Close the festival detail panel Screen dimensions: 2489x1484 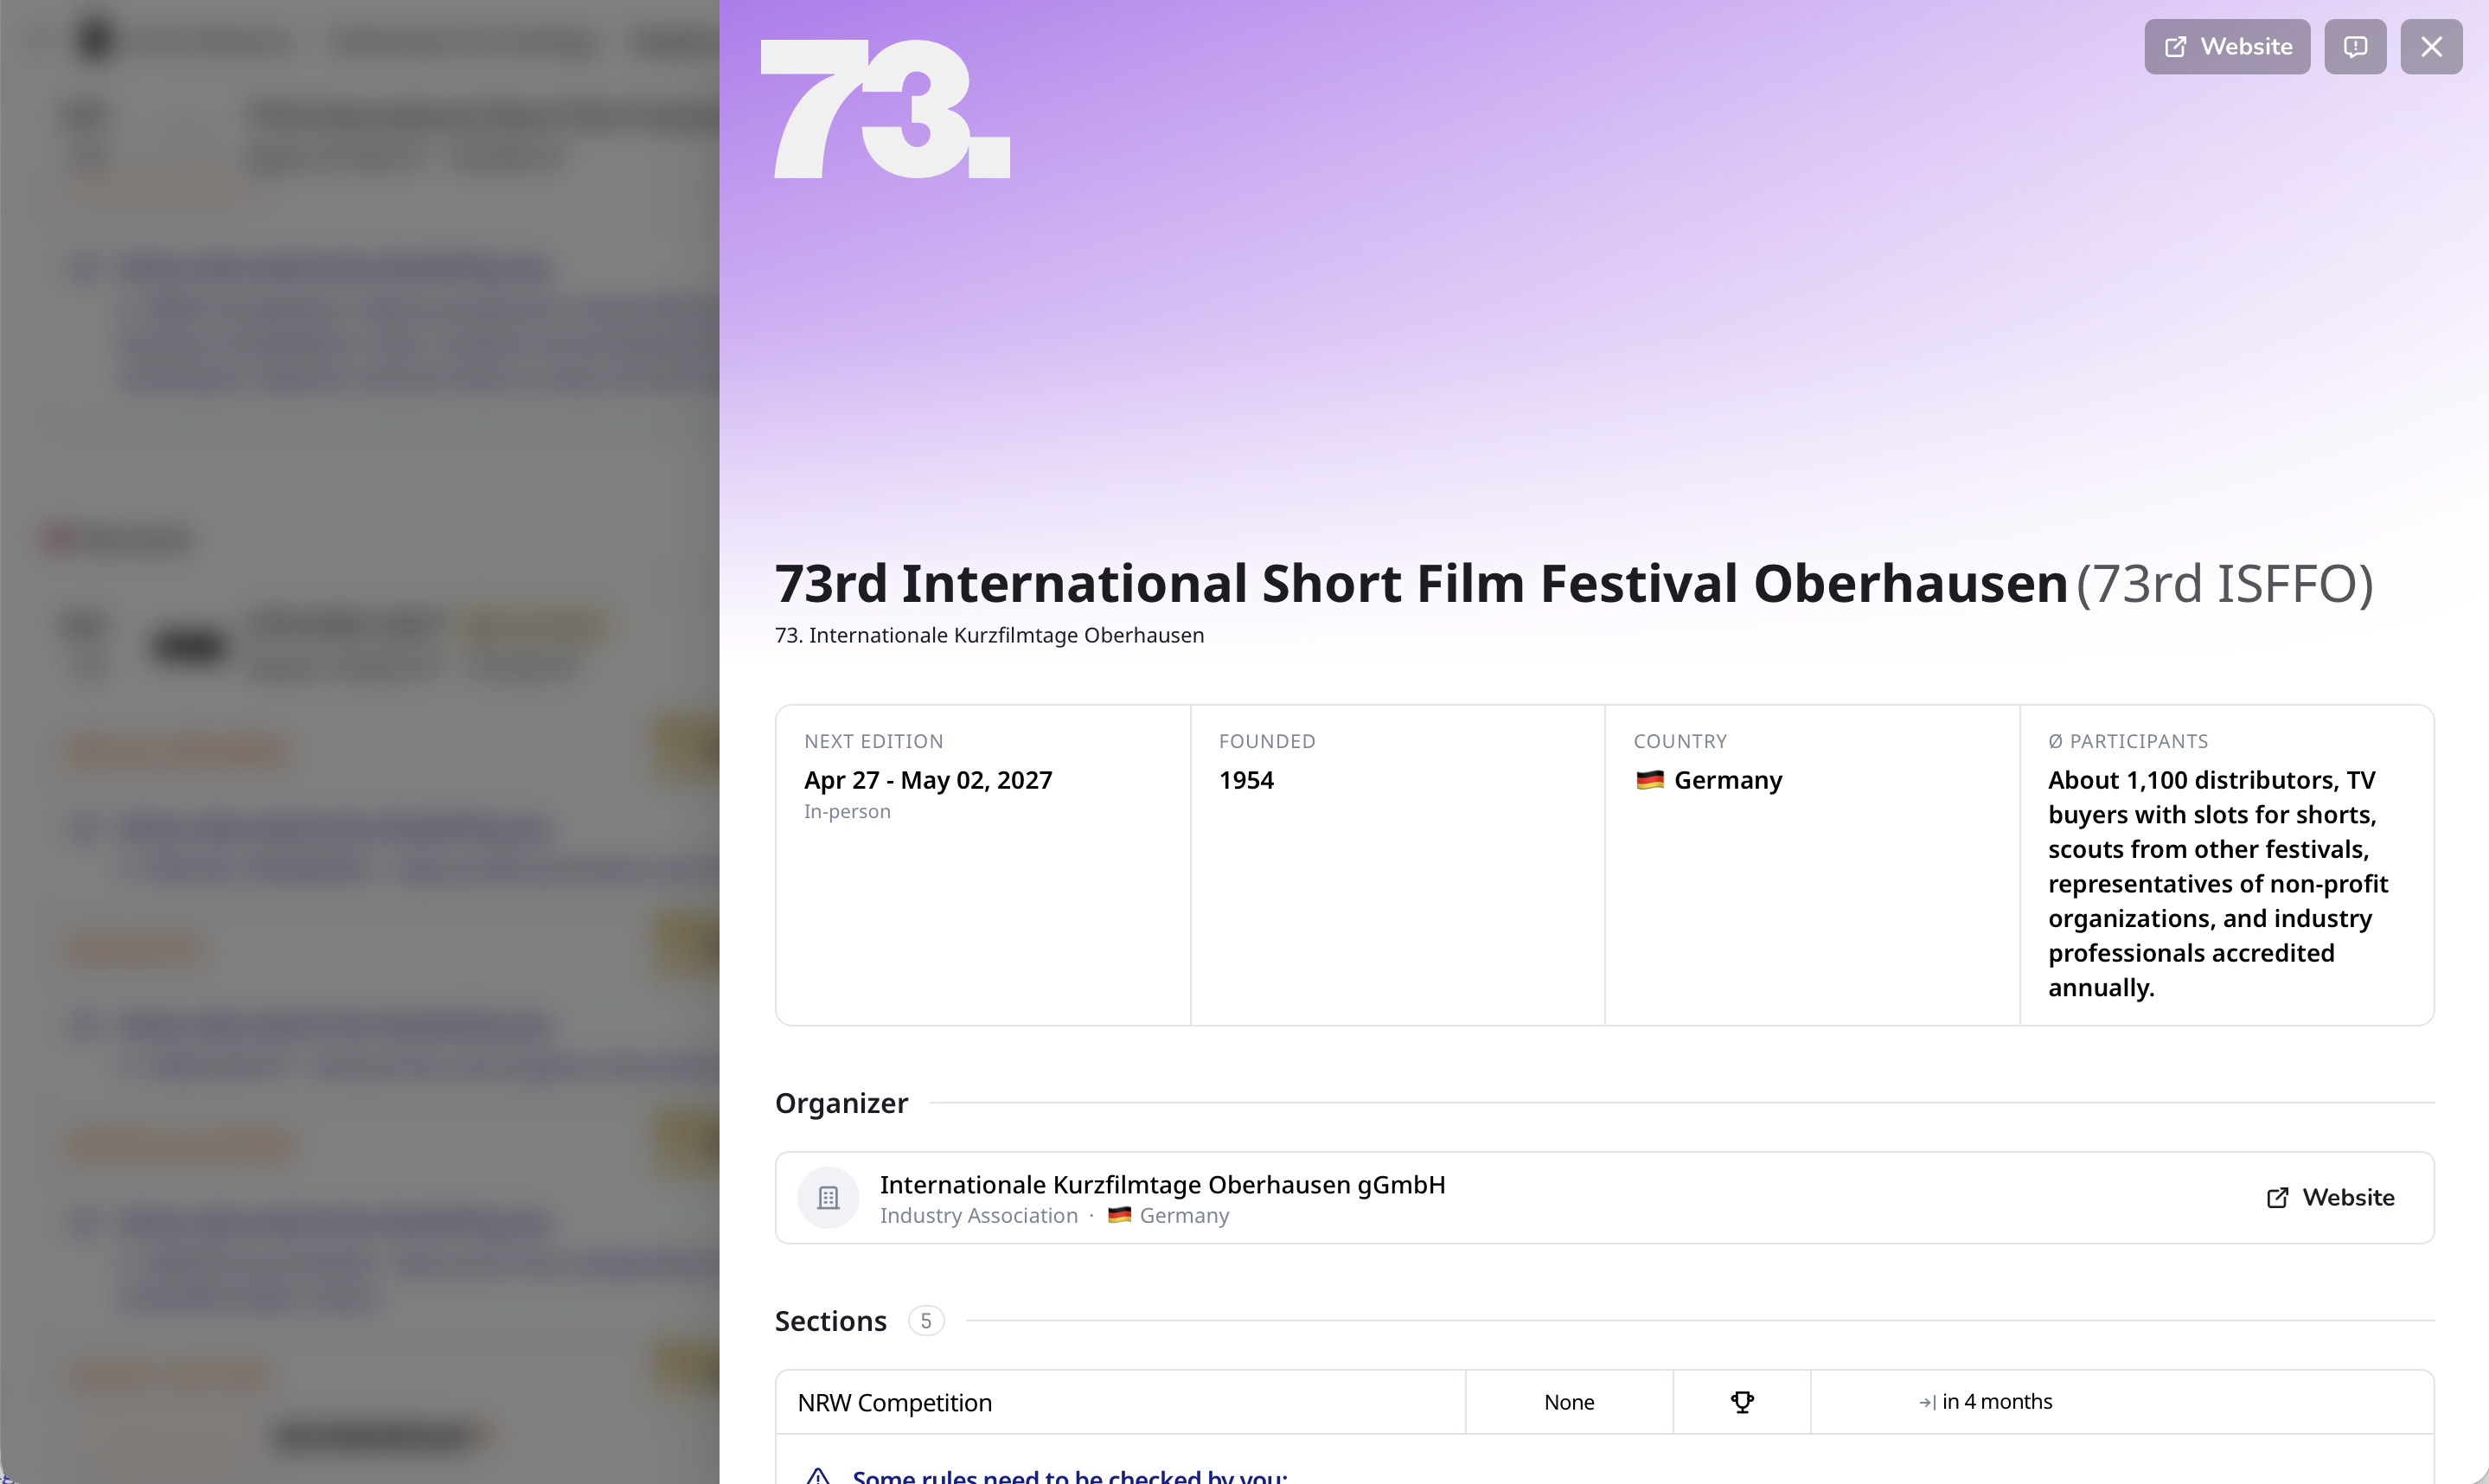pos(2431,47)
